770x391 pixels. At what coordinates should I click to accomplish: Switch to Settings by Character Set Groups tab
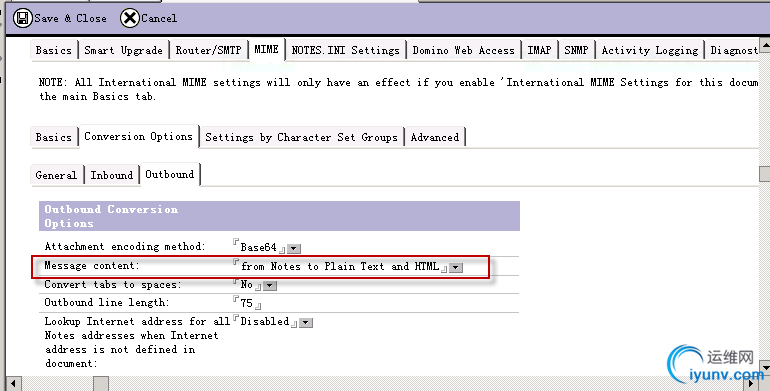tap(301, 137)
